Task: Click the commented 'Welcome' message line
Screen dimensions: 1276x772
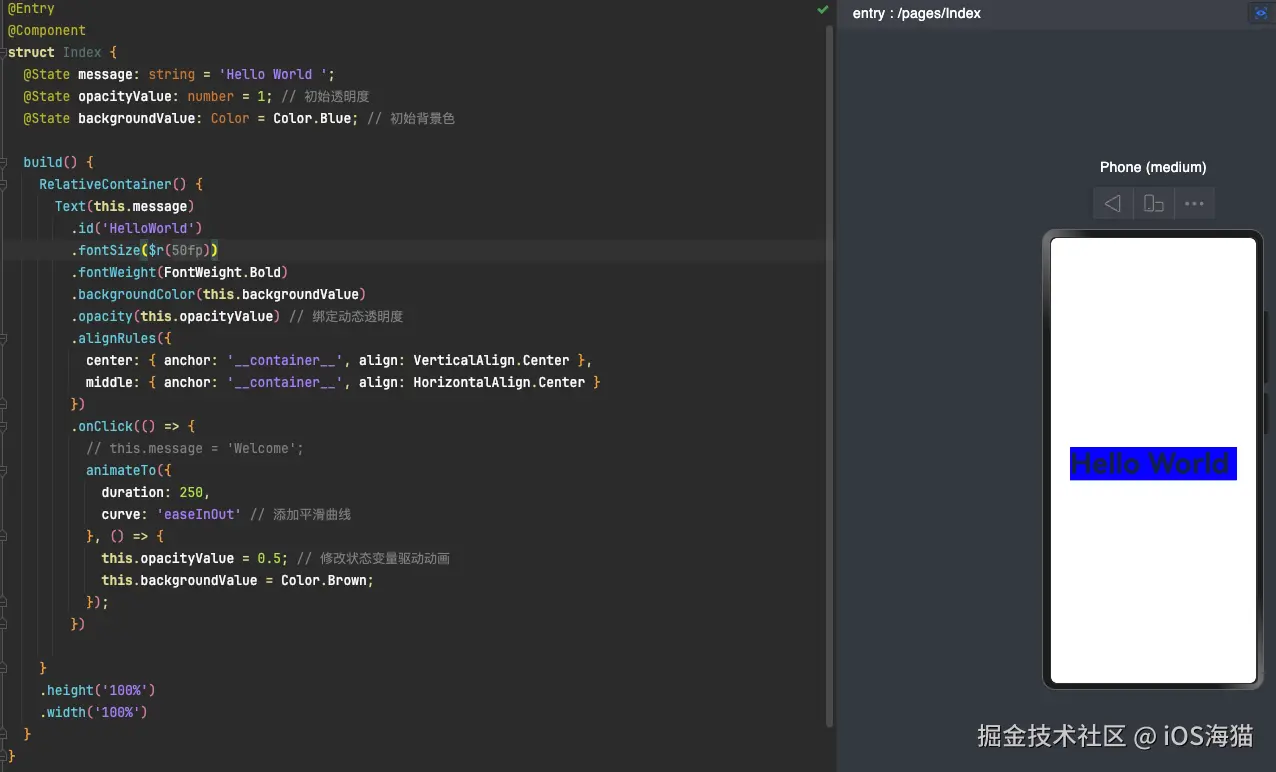Action: click(x=194, y=448)
